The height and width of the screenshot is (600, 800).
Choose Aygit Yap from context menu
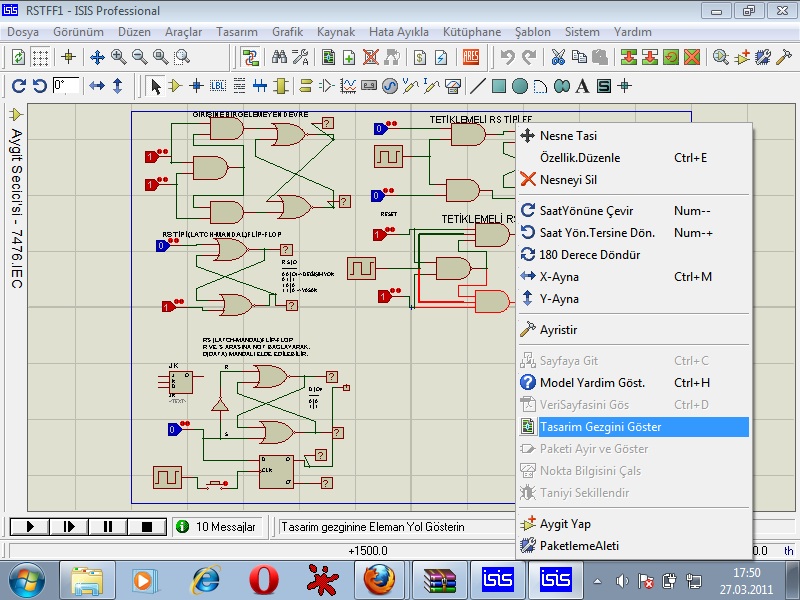point(633,524)
